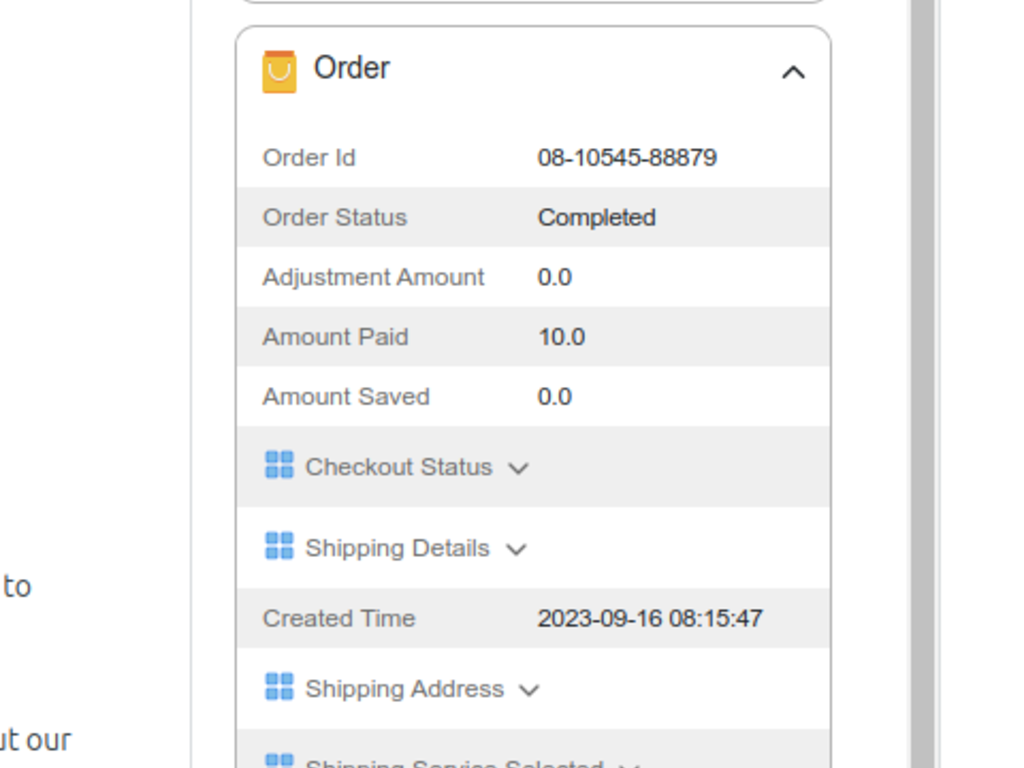Open the Shipping Details section label
1024x768 pixels.
tap(397, 548)
